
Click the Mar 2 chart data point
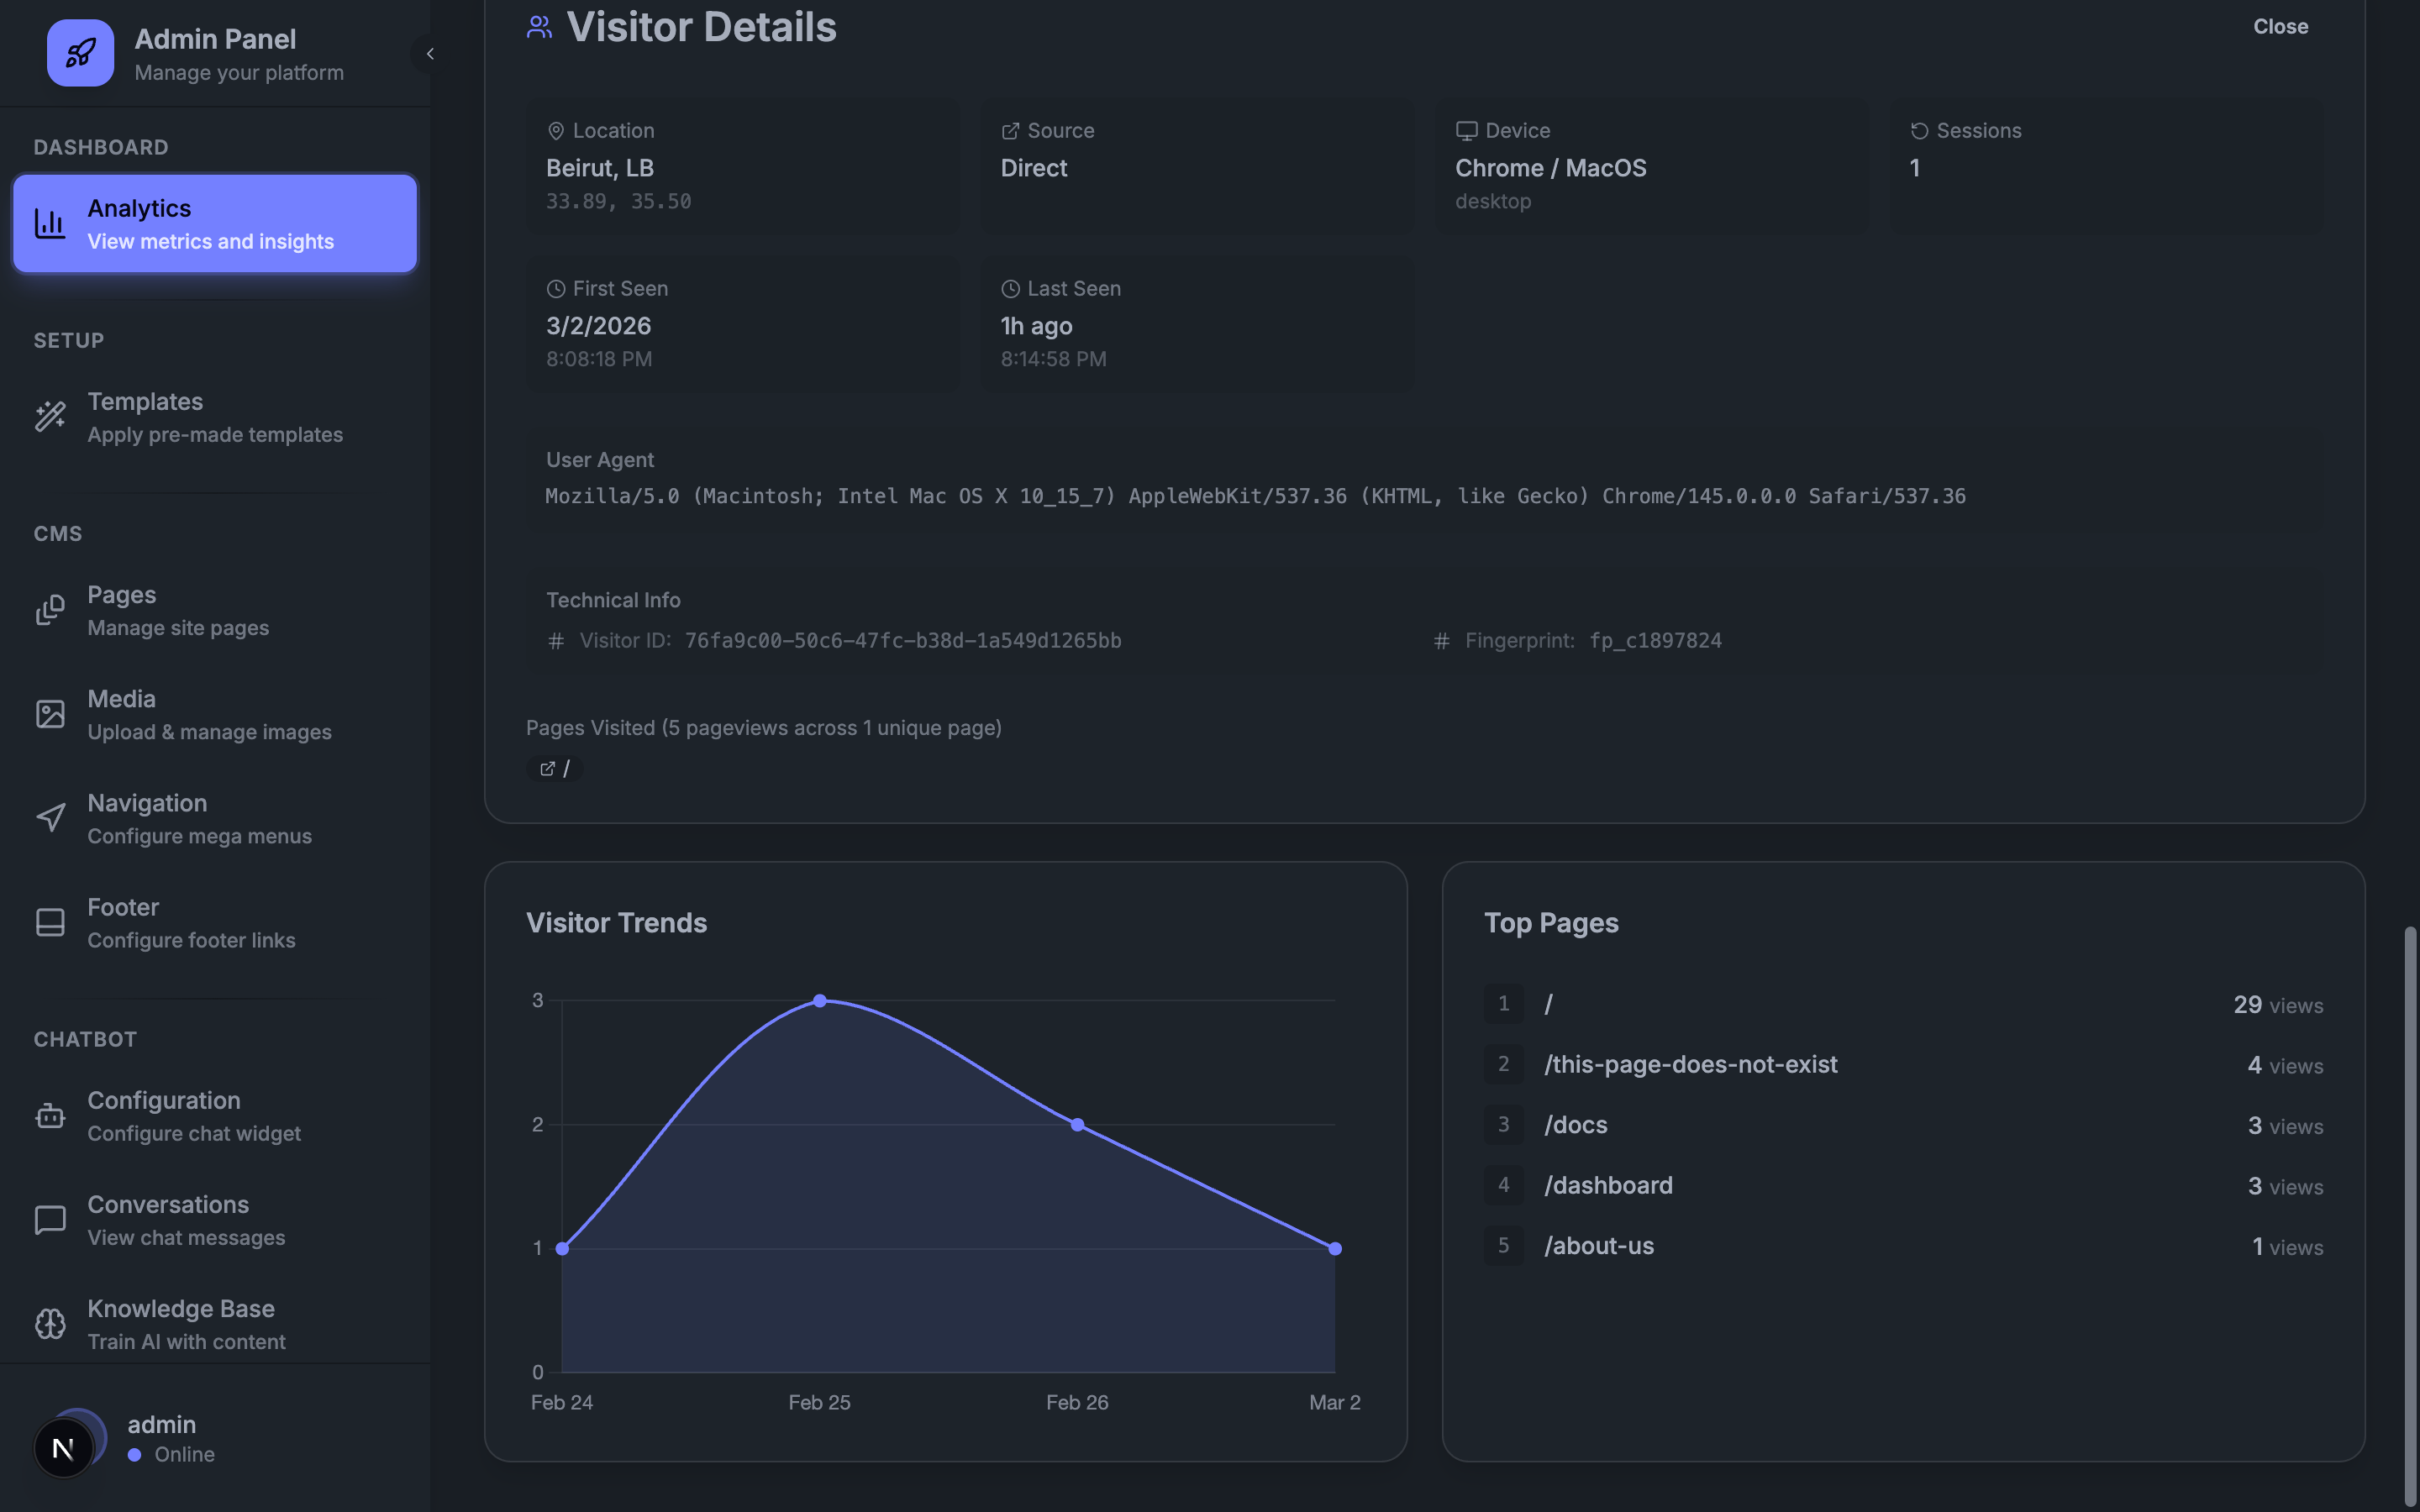pos(1335,1249)
